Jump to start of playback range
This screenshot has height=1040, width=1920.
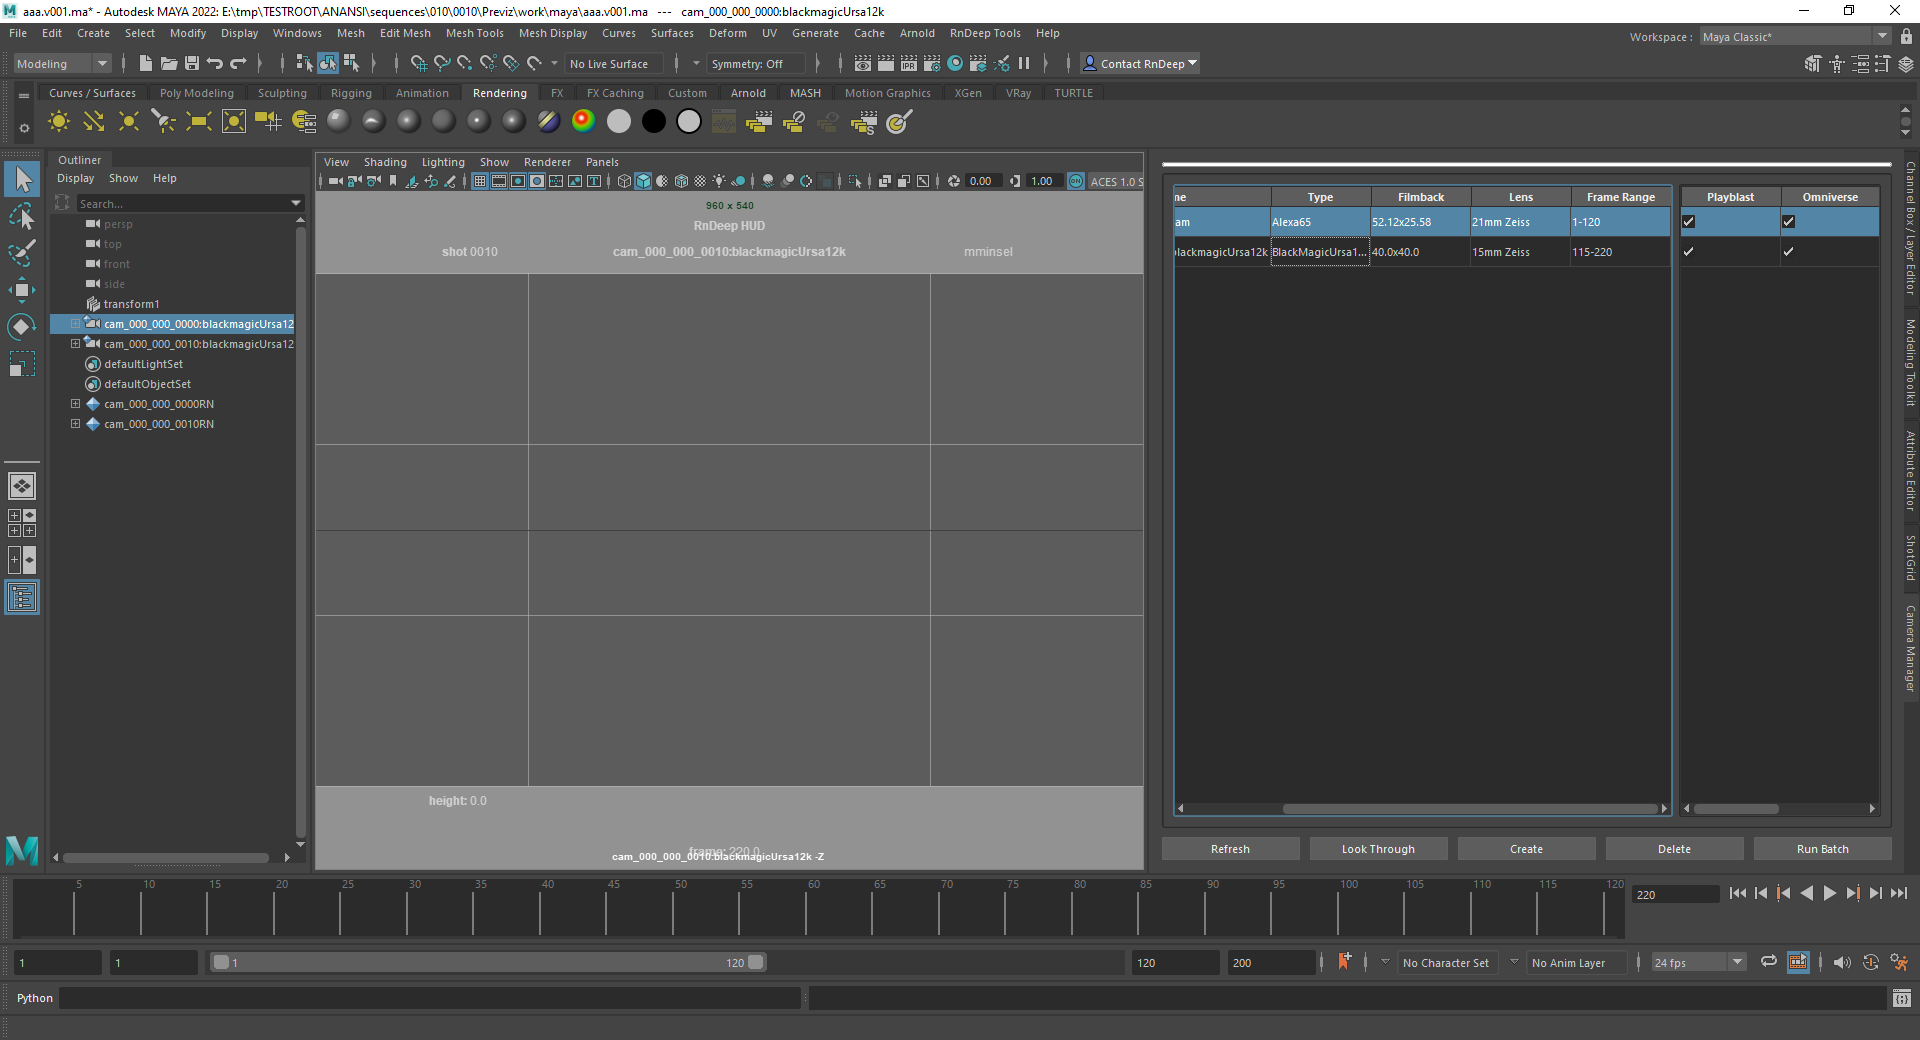1738,894
